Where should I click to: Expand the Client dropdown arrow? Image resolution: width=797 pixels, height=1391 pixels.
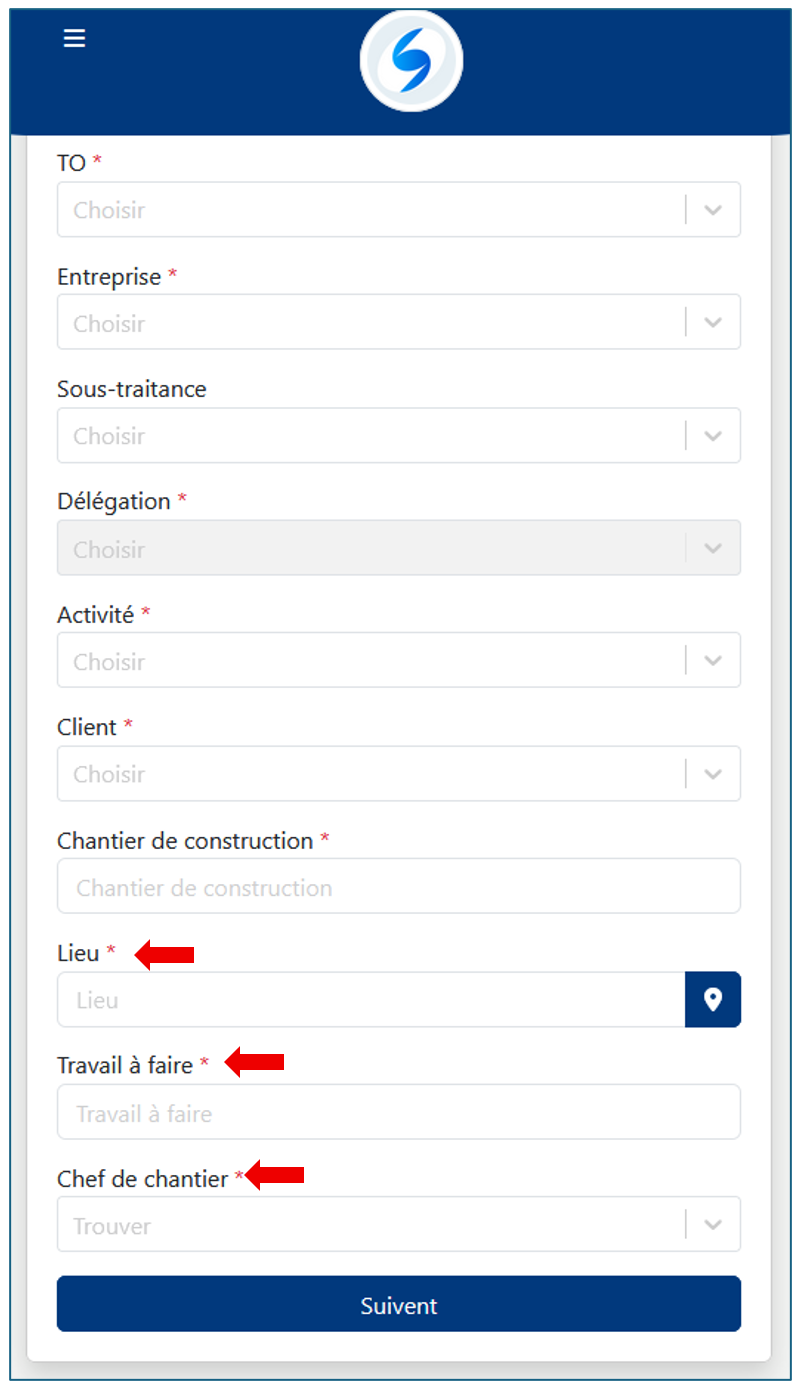(712, 774)
